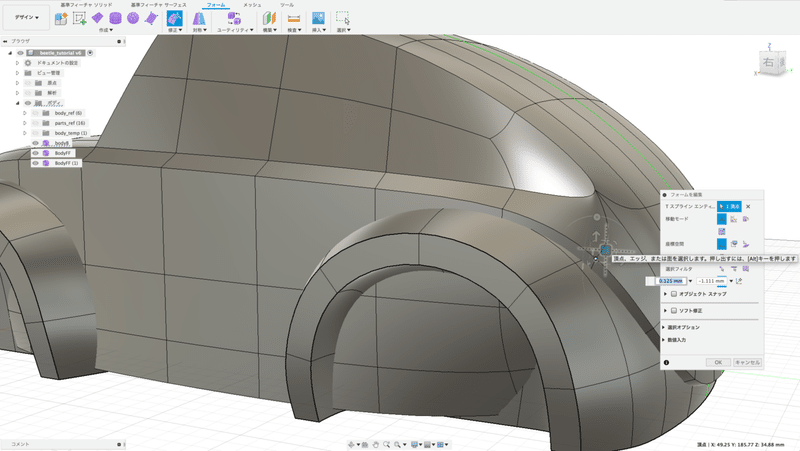
Task: Enable the ソフト修正 checkbox
Action: 673,311
